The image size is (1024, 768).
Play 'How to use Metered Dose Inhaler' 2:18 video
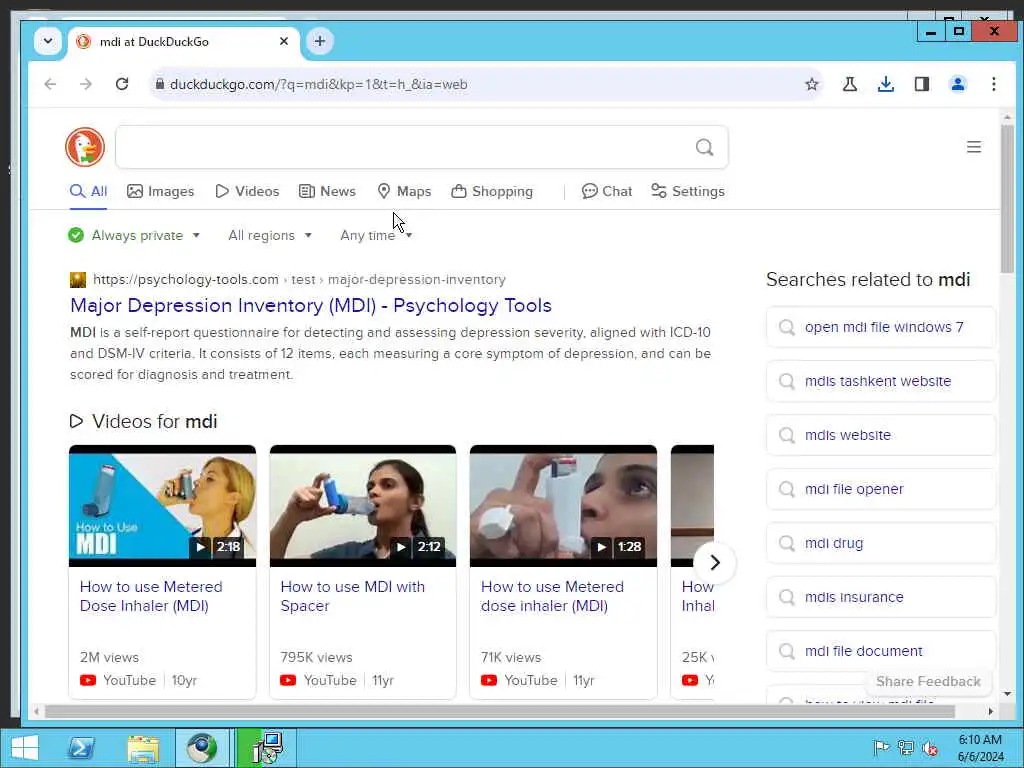click(x=163, y=506)
